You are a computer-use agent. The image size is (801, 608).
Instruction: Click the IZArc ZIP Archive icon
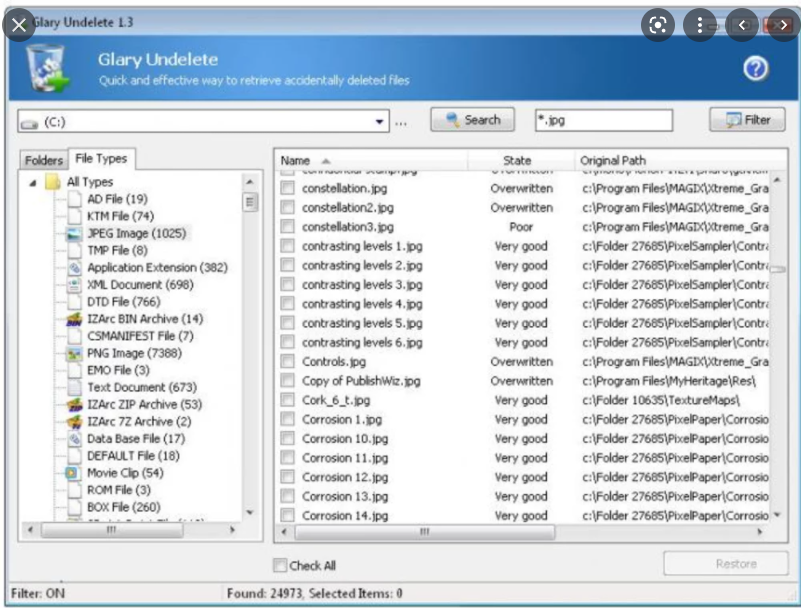(74, 405)
